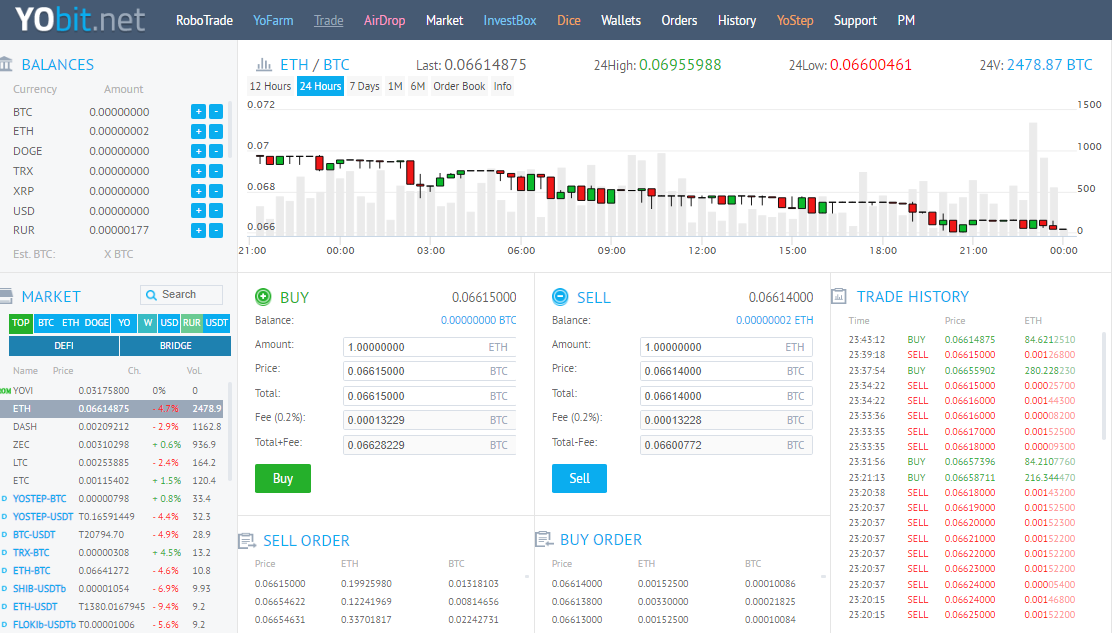Select the DASH row in the market list

(113, 427)
